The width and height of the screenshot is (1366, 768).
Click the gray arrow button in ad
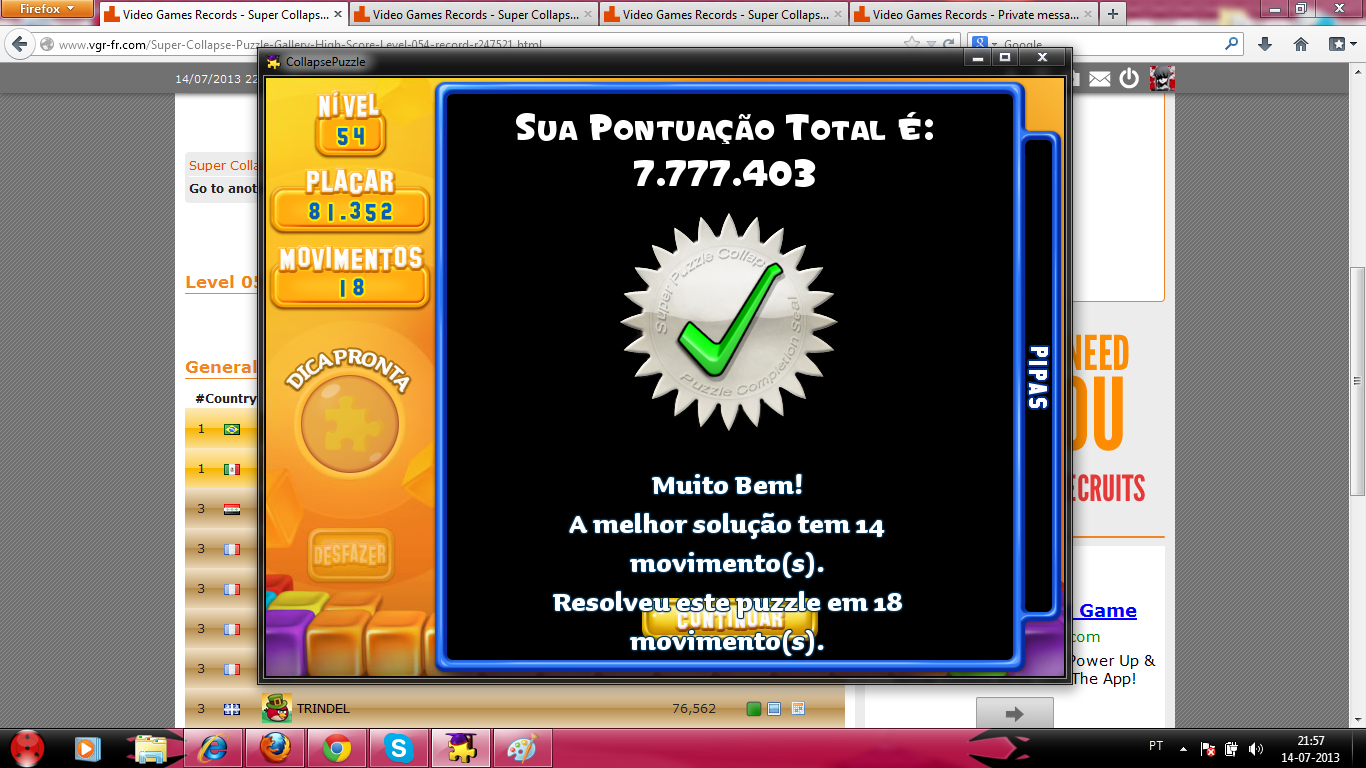point(1014,713)
